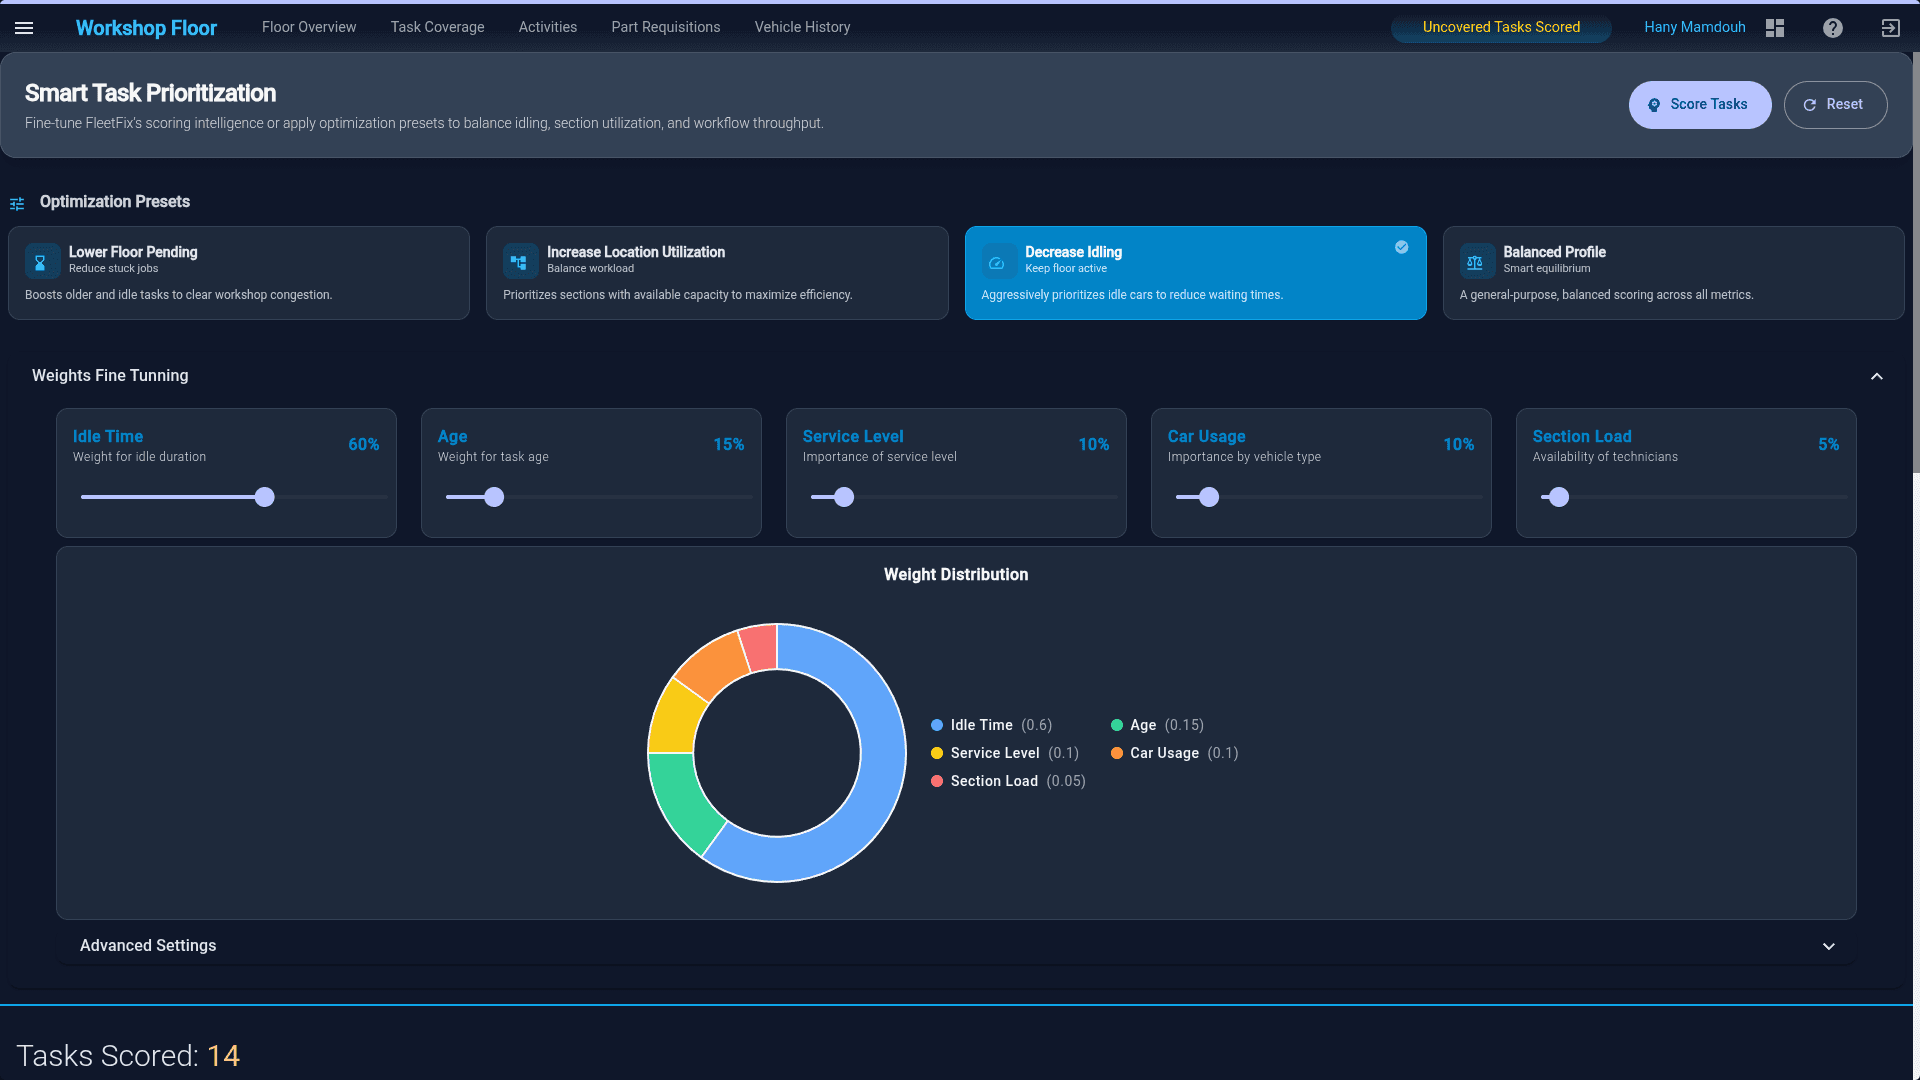Screen dimensions: 1920x1080
Task: Open the hamburger navigation menu
Action: [24, 28]
